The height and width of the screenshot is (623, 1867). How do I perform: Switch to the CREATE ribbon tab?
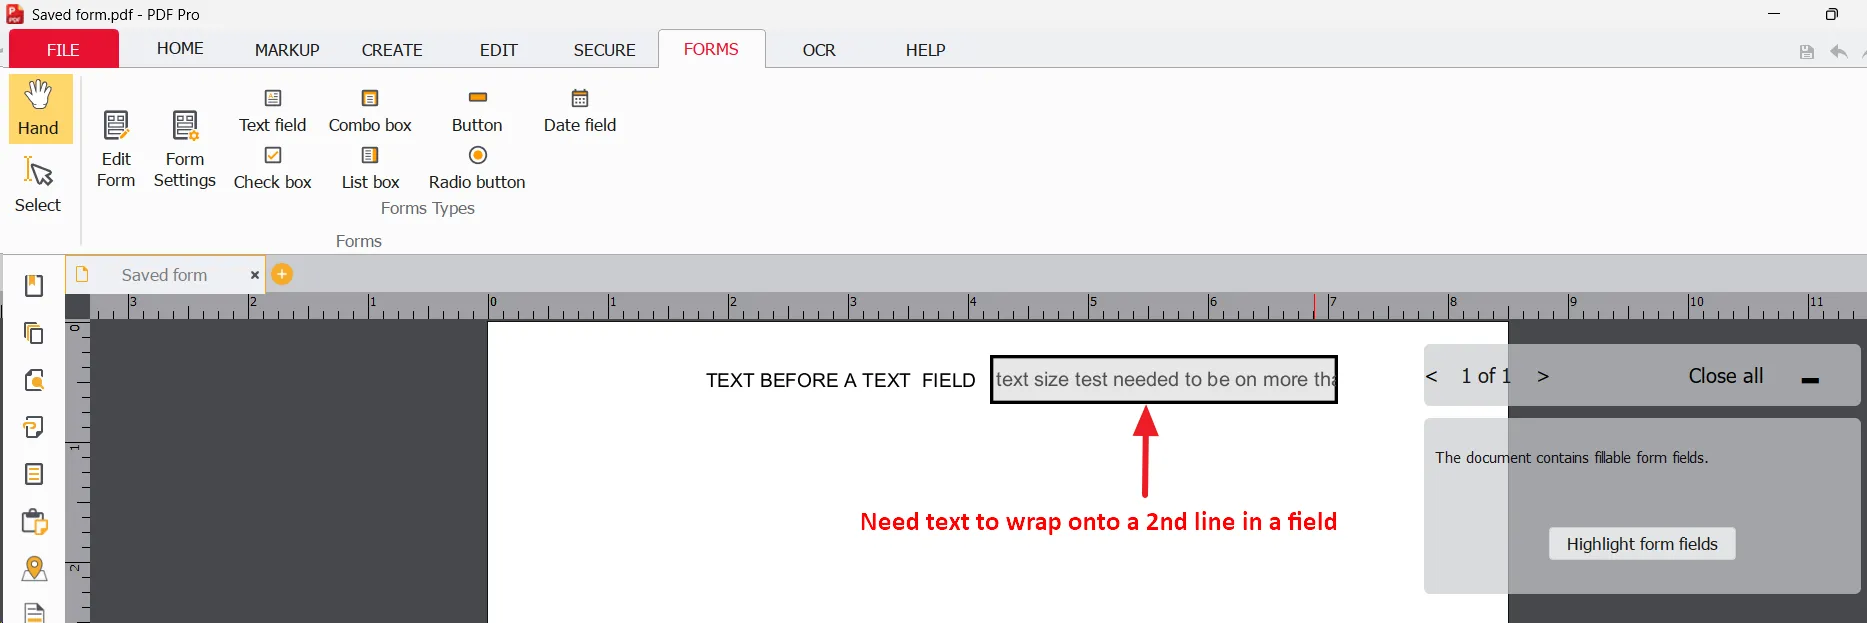pos(392,49)
